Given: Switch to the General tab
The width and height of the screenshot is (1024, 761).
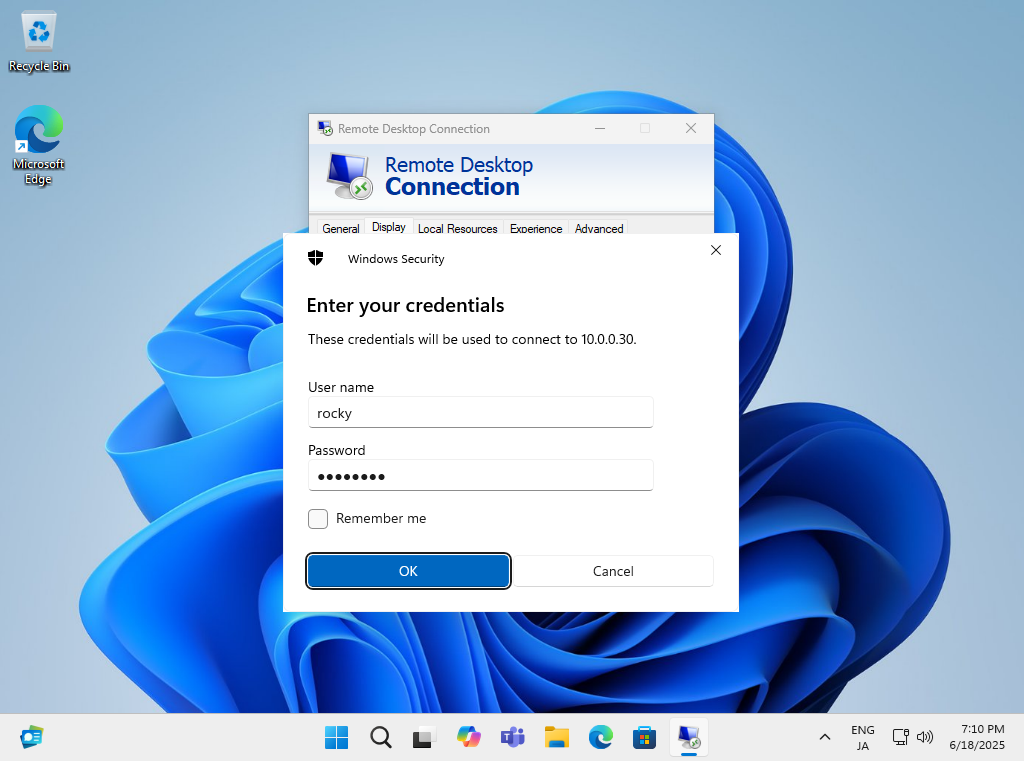Looking at the screenshot, I should (340, 229).
